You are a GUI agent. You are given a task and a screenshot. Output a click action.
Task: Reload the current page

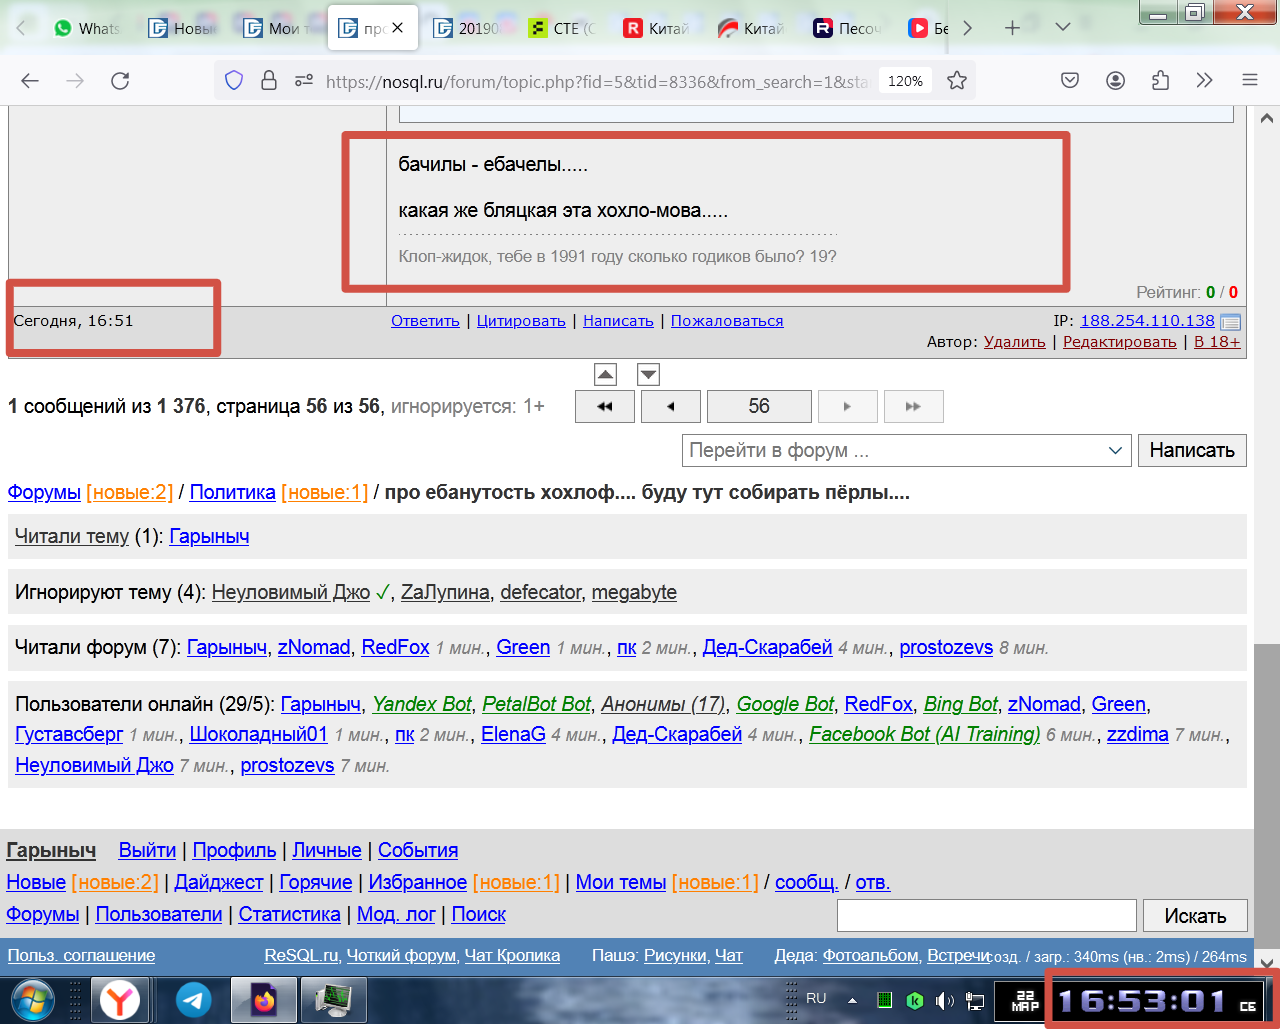coord(120,81)
